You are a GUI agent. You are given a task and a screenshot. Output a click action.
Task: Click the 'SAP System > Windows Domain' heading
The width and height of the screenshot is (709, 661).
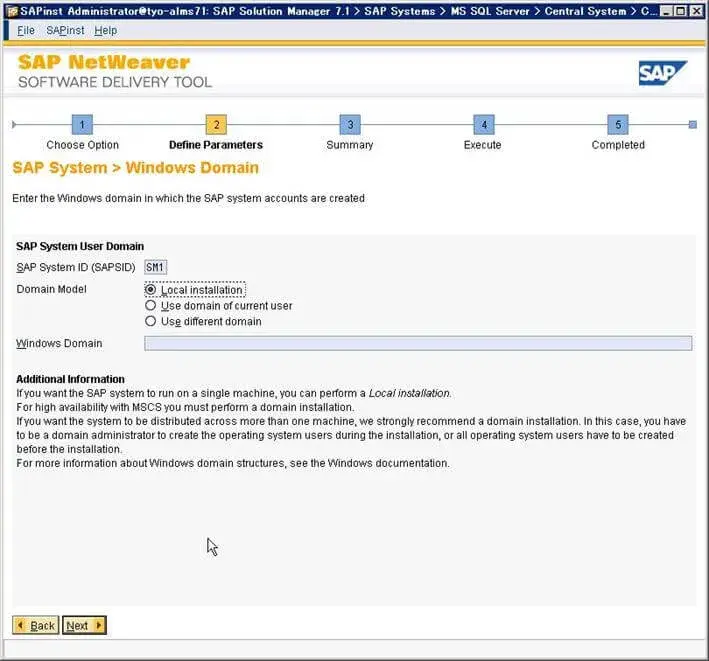click(136, 168)
